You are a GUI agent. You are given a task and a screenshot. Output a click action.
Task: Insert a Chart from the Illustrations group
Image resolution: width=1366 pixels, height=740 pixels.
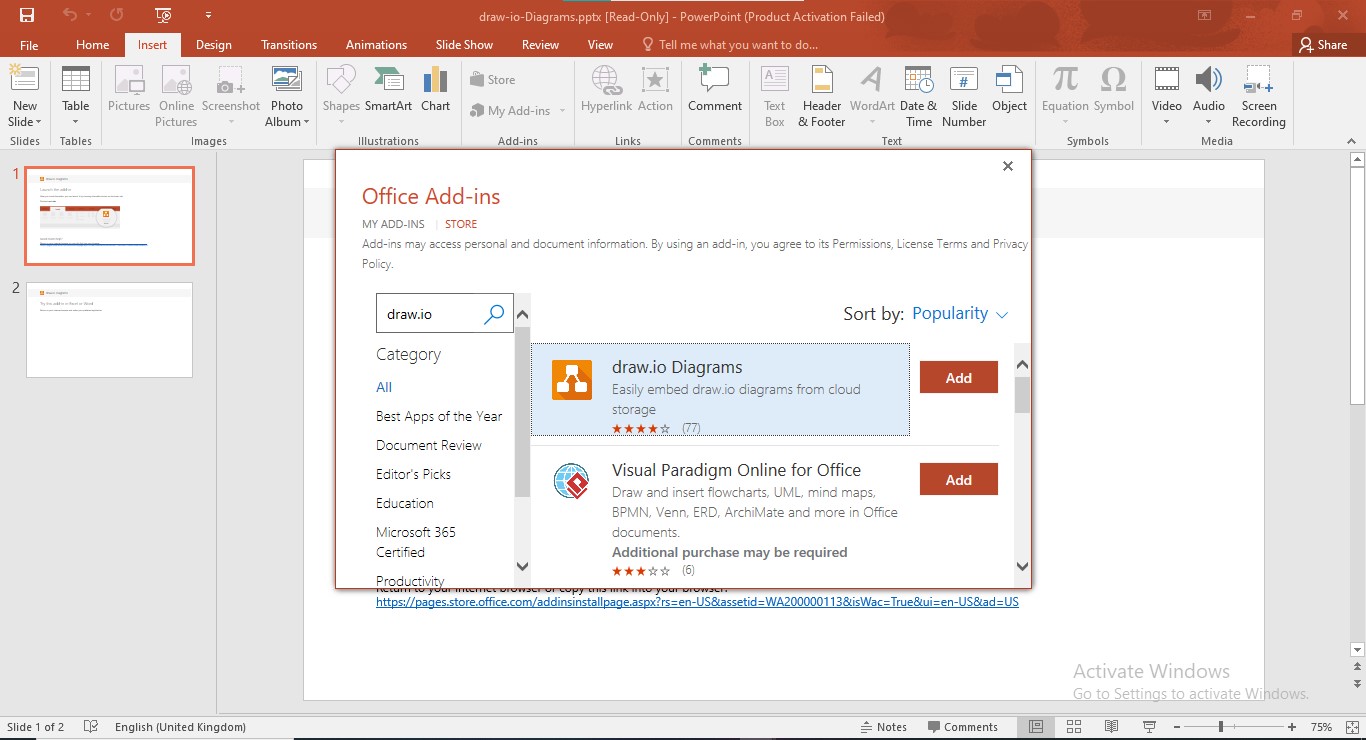tap(435, 89)
